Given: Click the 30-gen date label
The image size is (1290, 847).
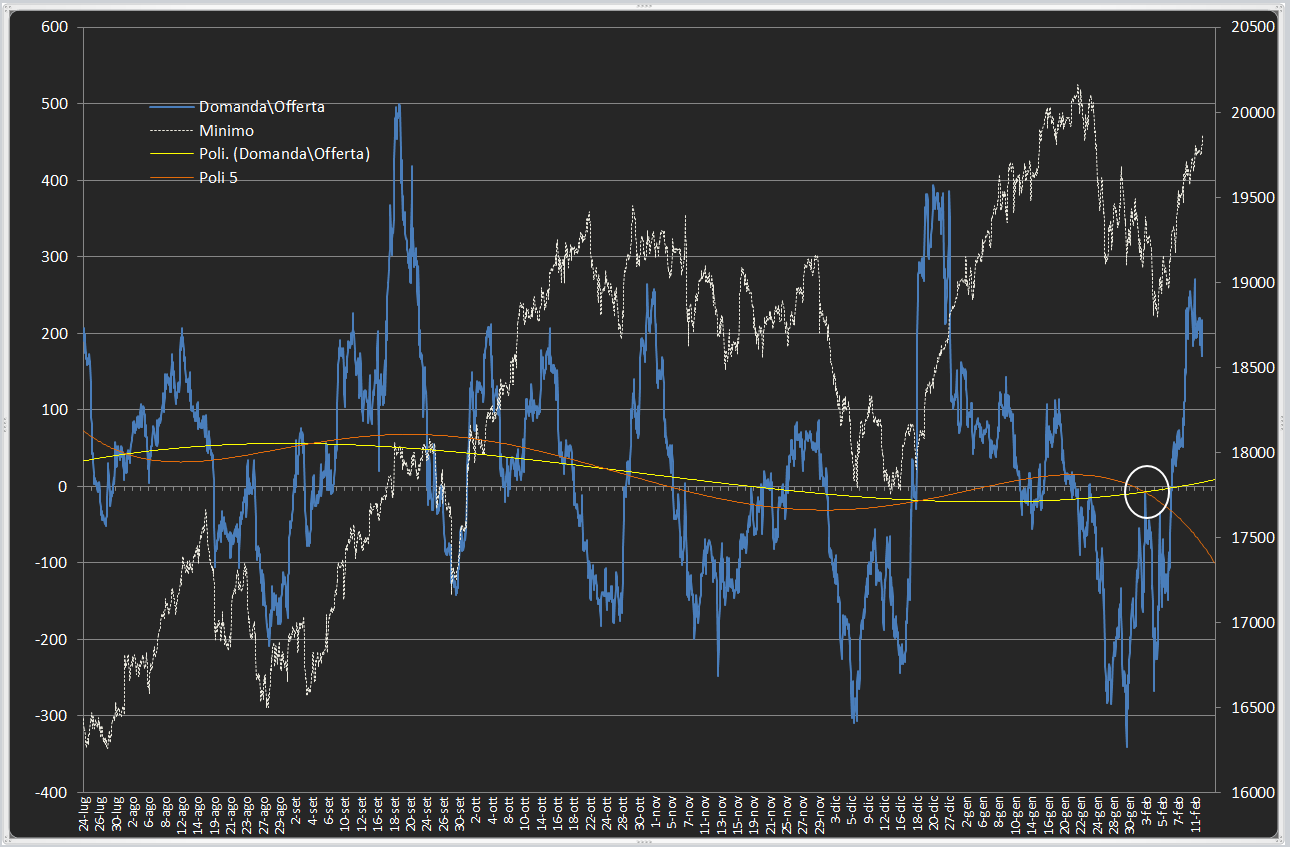Looking at the screenshot, I should [x=1130, y=815].
